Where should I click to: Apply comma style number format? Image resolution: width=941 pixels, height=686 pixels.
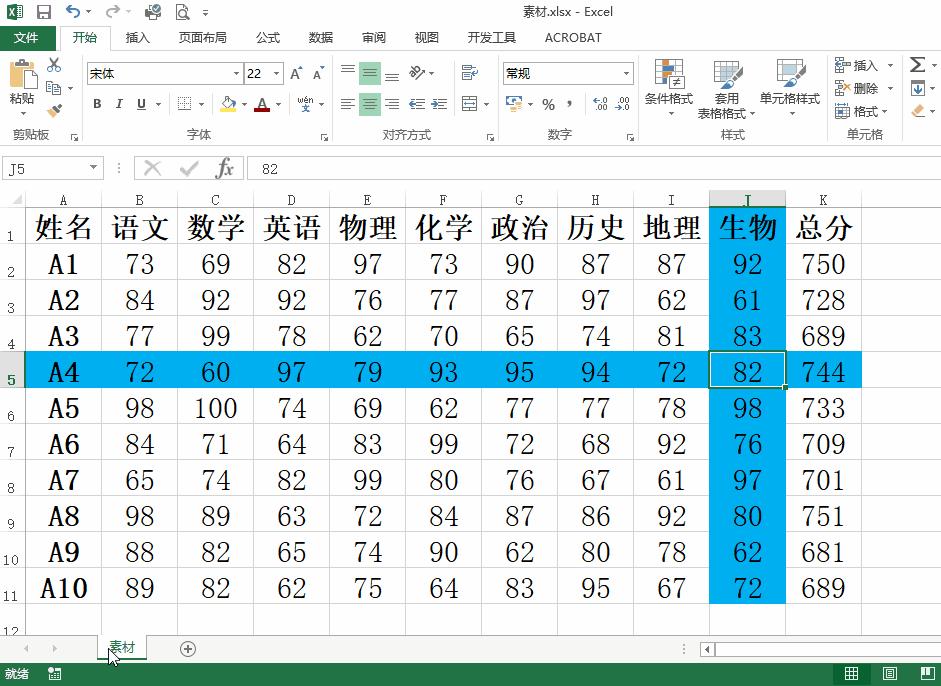570,104
